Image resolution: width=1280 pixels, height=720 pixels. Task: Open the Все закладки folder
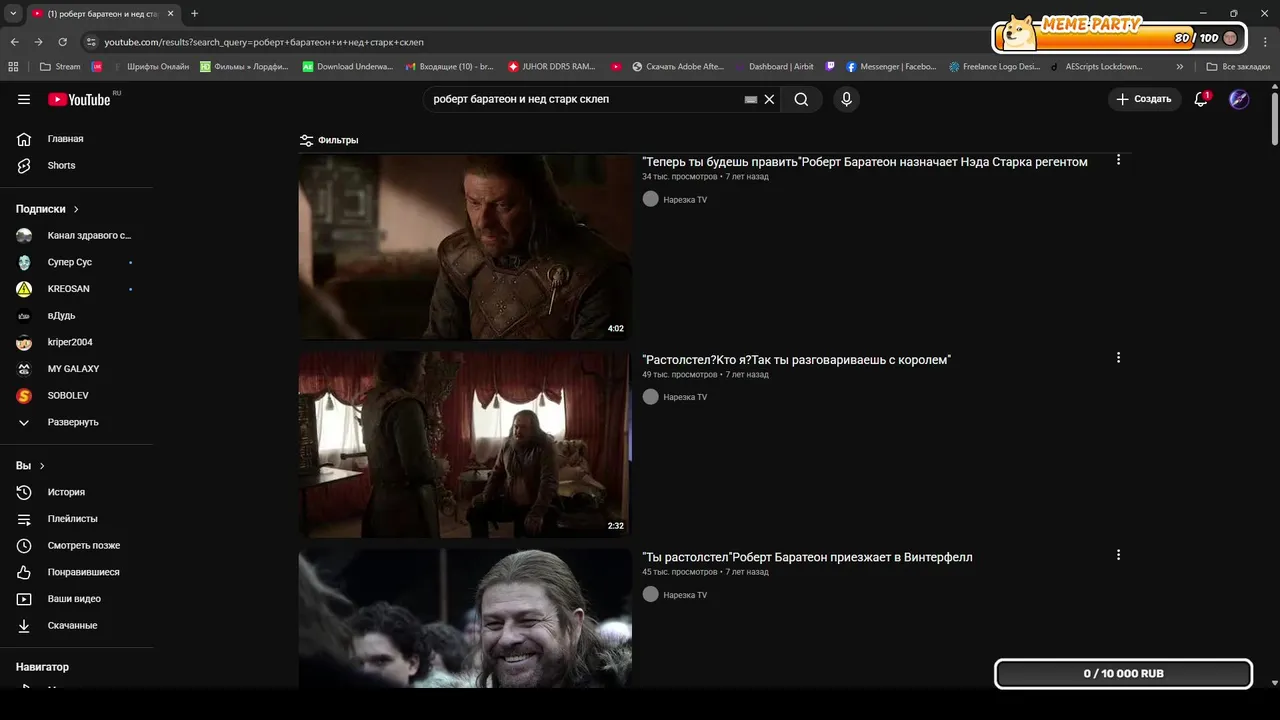tap(1238, 67)
